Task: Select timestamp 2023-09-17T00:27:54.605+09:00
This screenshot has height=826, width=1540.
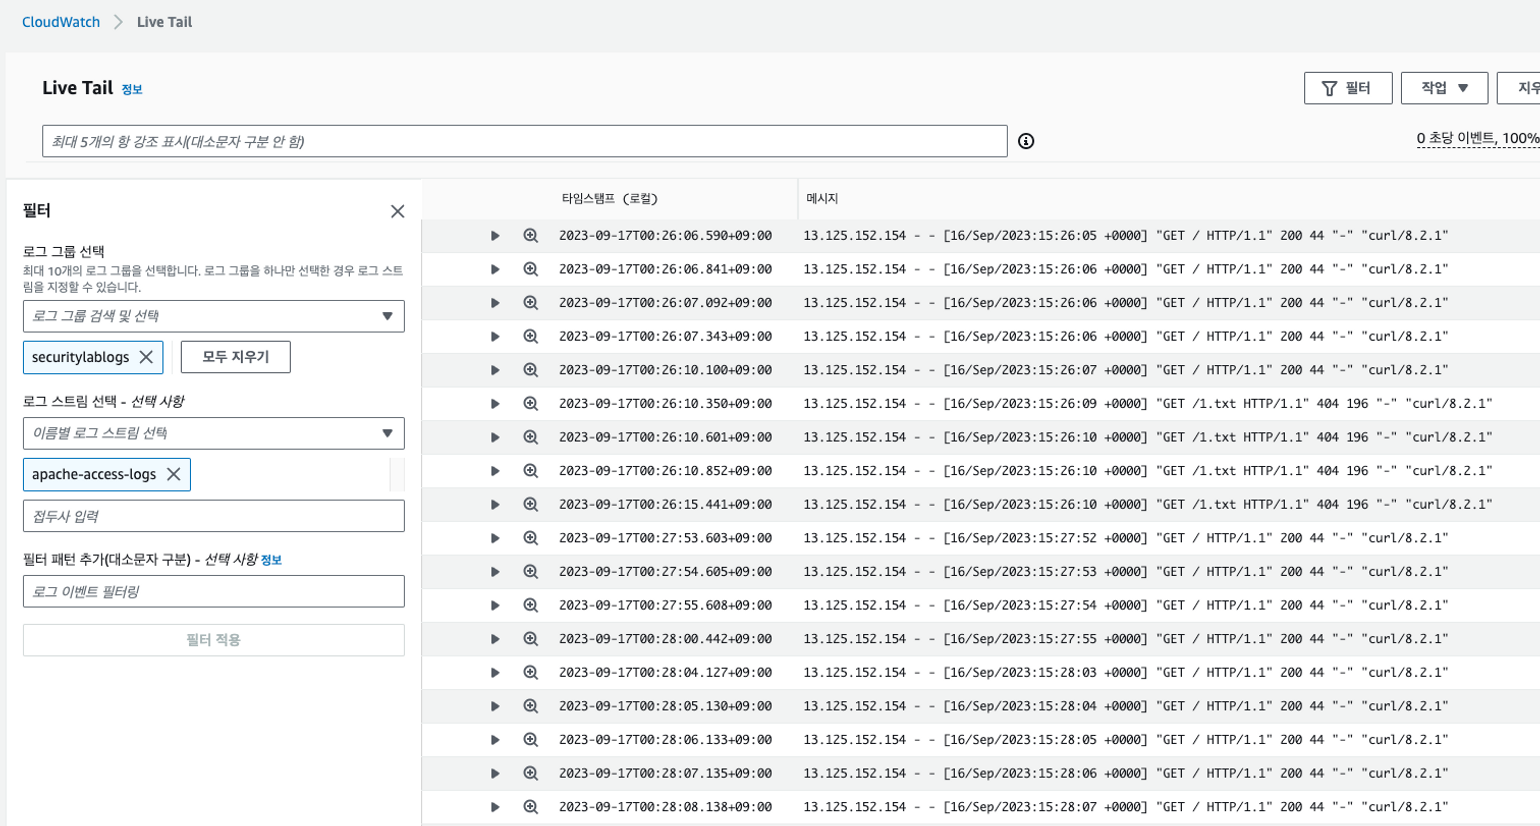Action: point(665,572)
